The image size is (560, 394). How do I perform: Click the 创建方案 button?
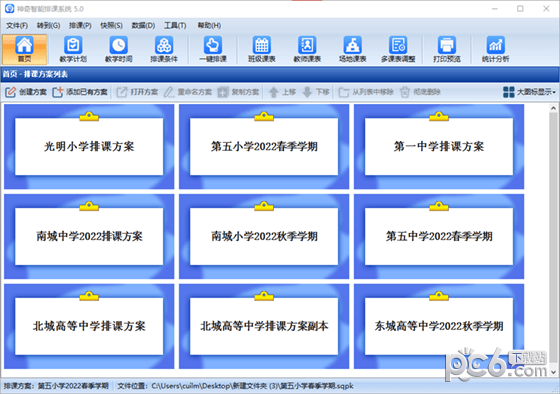(x=26, y=92)
